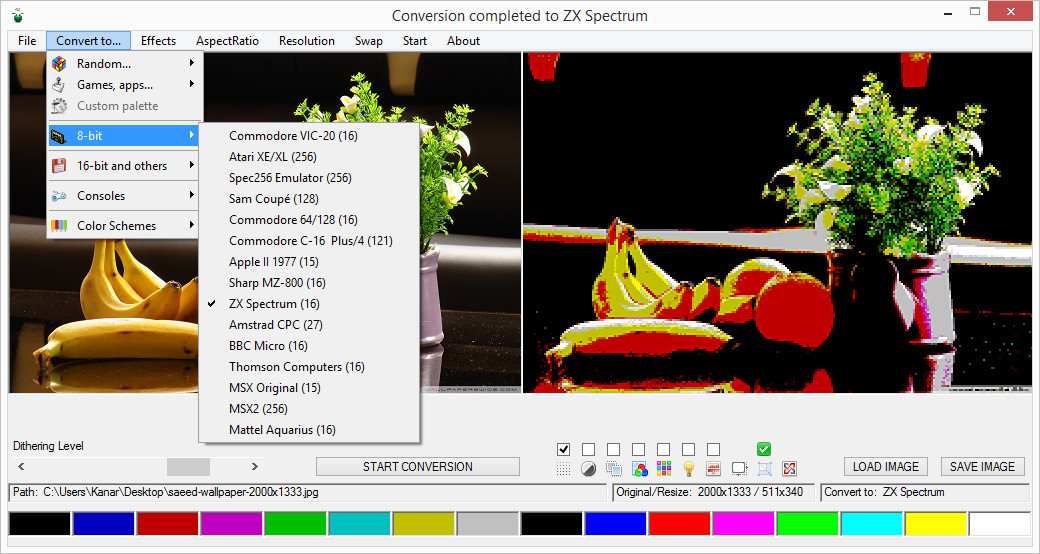
Task: Select MSX Original (15)
Action: click(309, 387)
